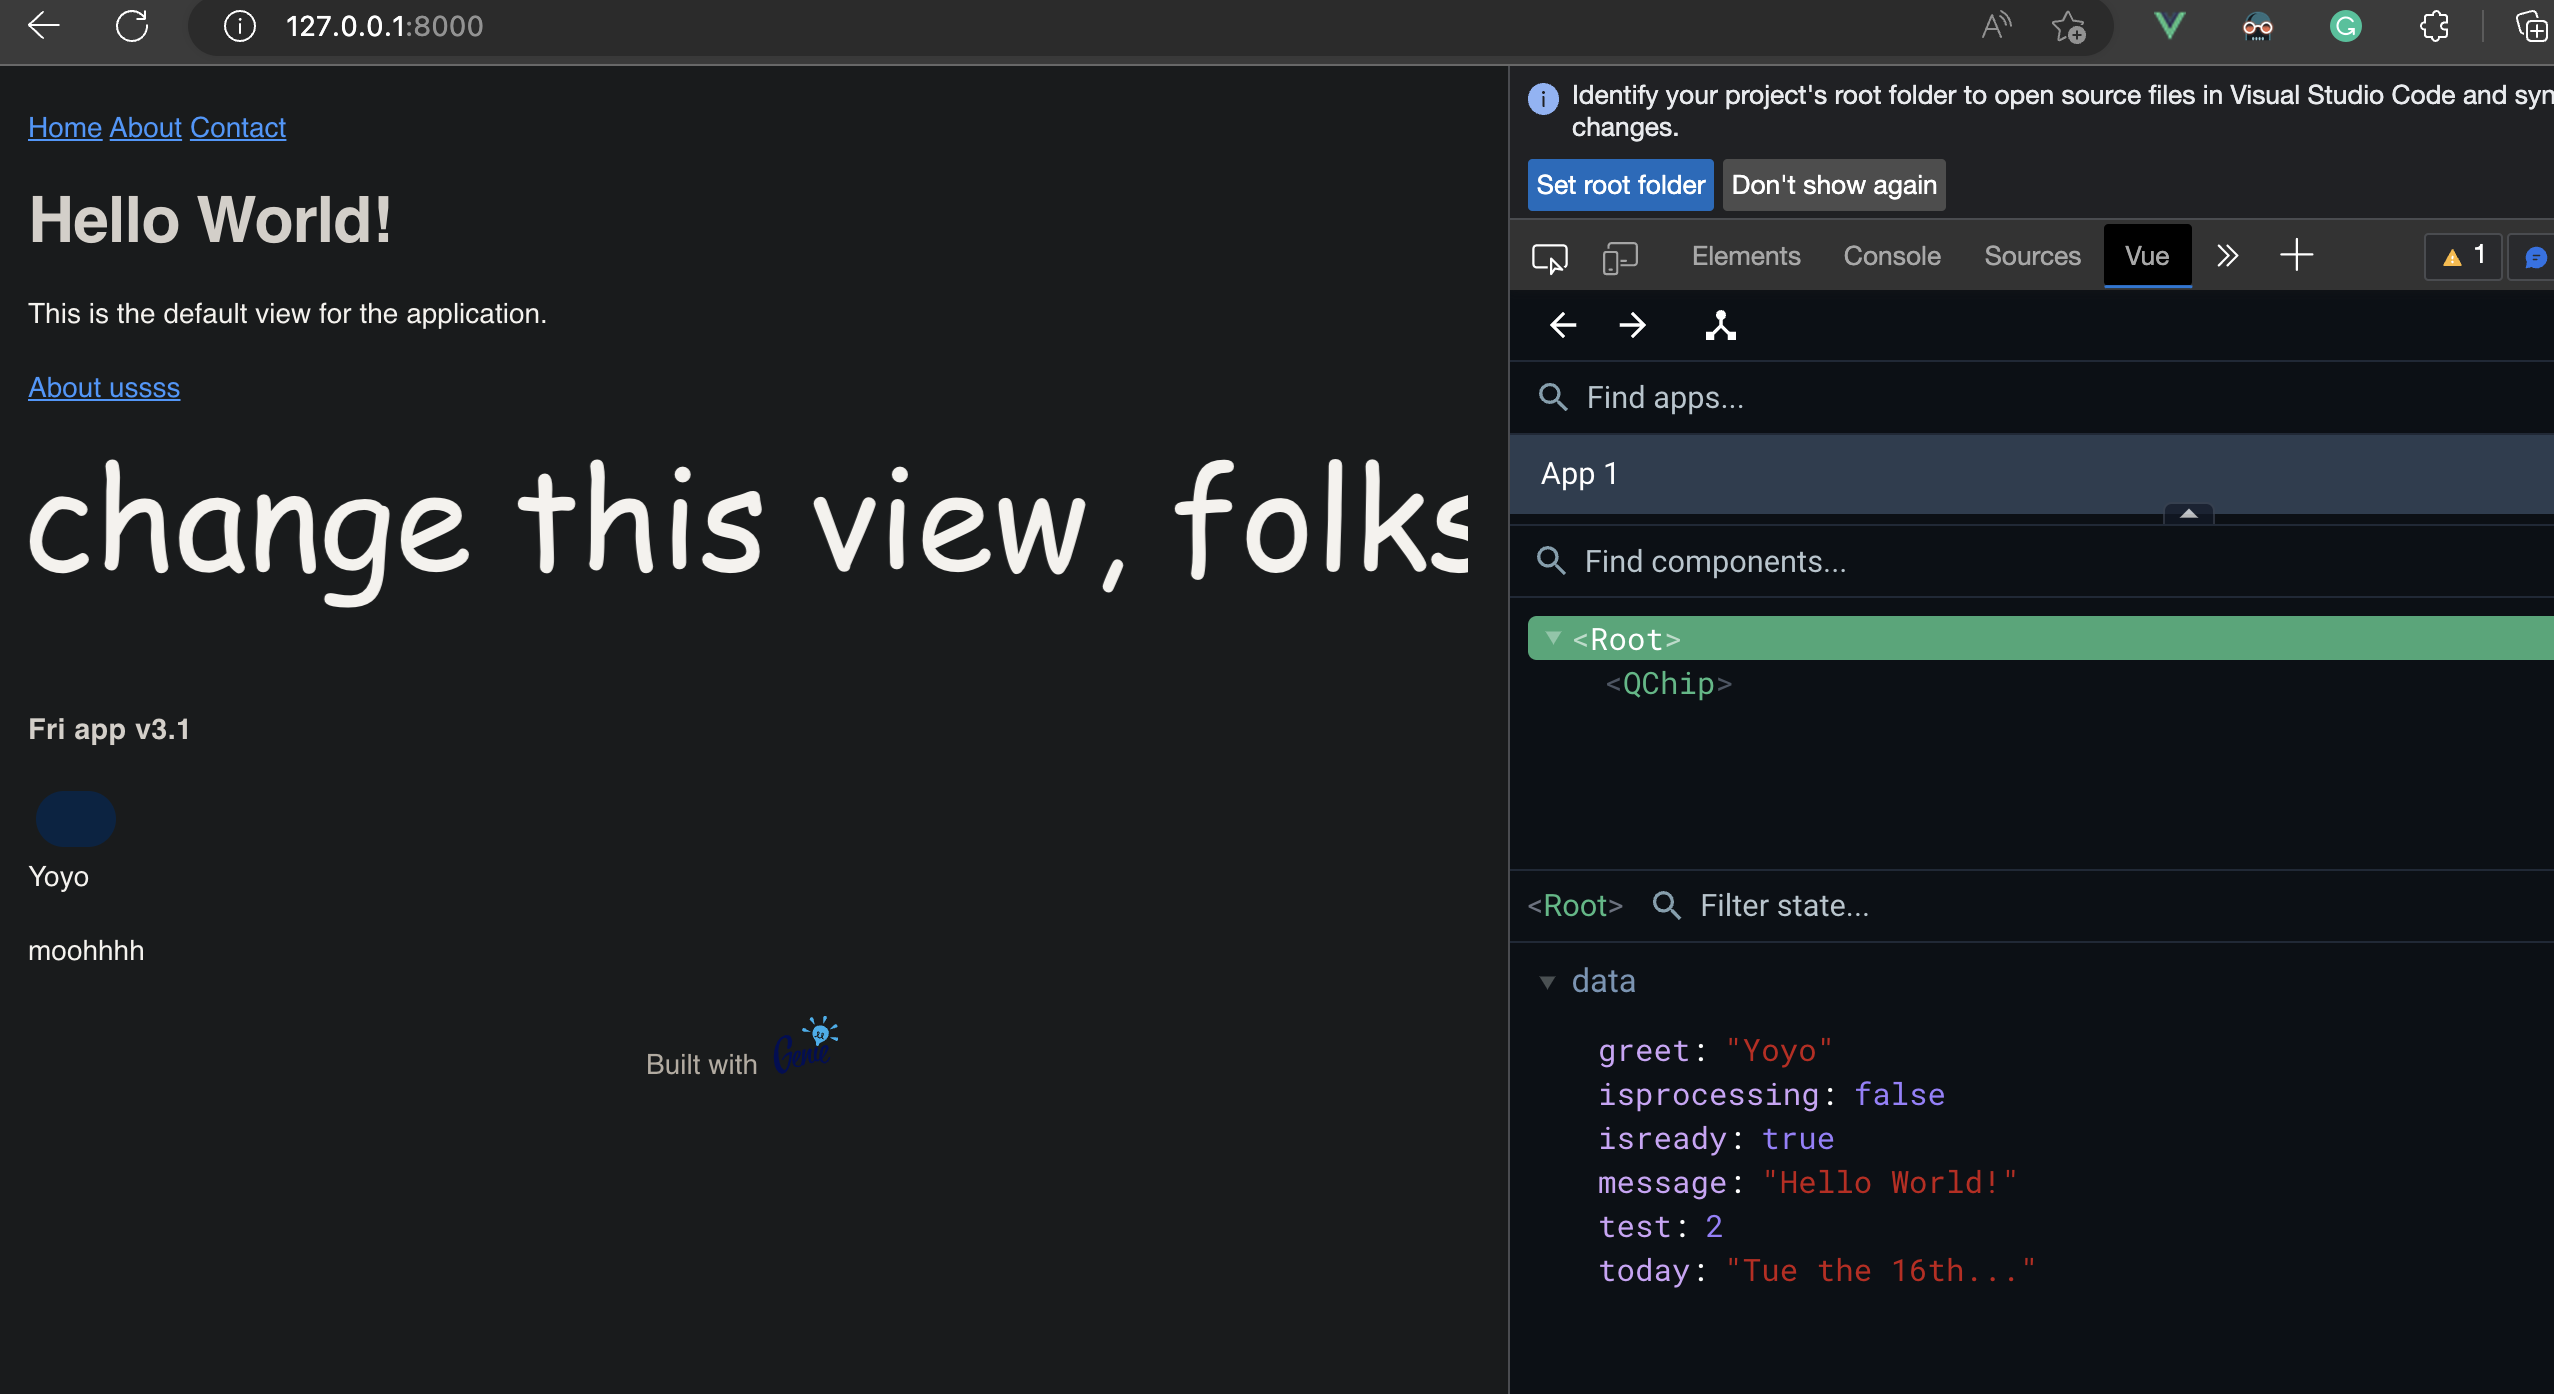Toggle device emulation icon
The width and height of the screenshot is (2554, 1394).
tap(1619, 257)
